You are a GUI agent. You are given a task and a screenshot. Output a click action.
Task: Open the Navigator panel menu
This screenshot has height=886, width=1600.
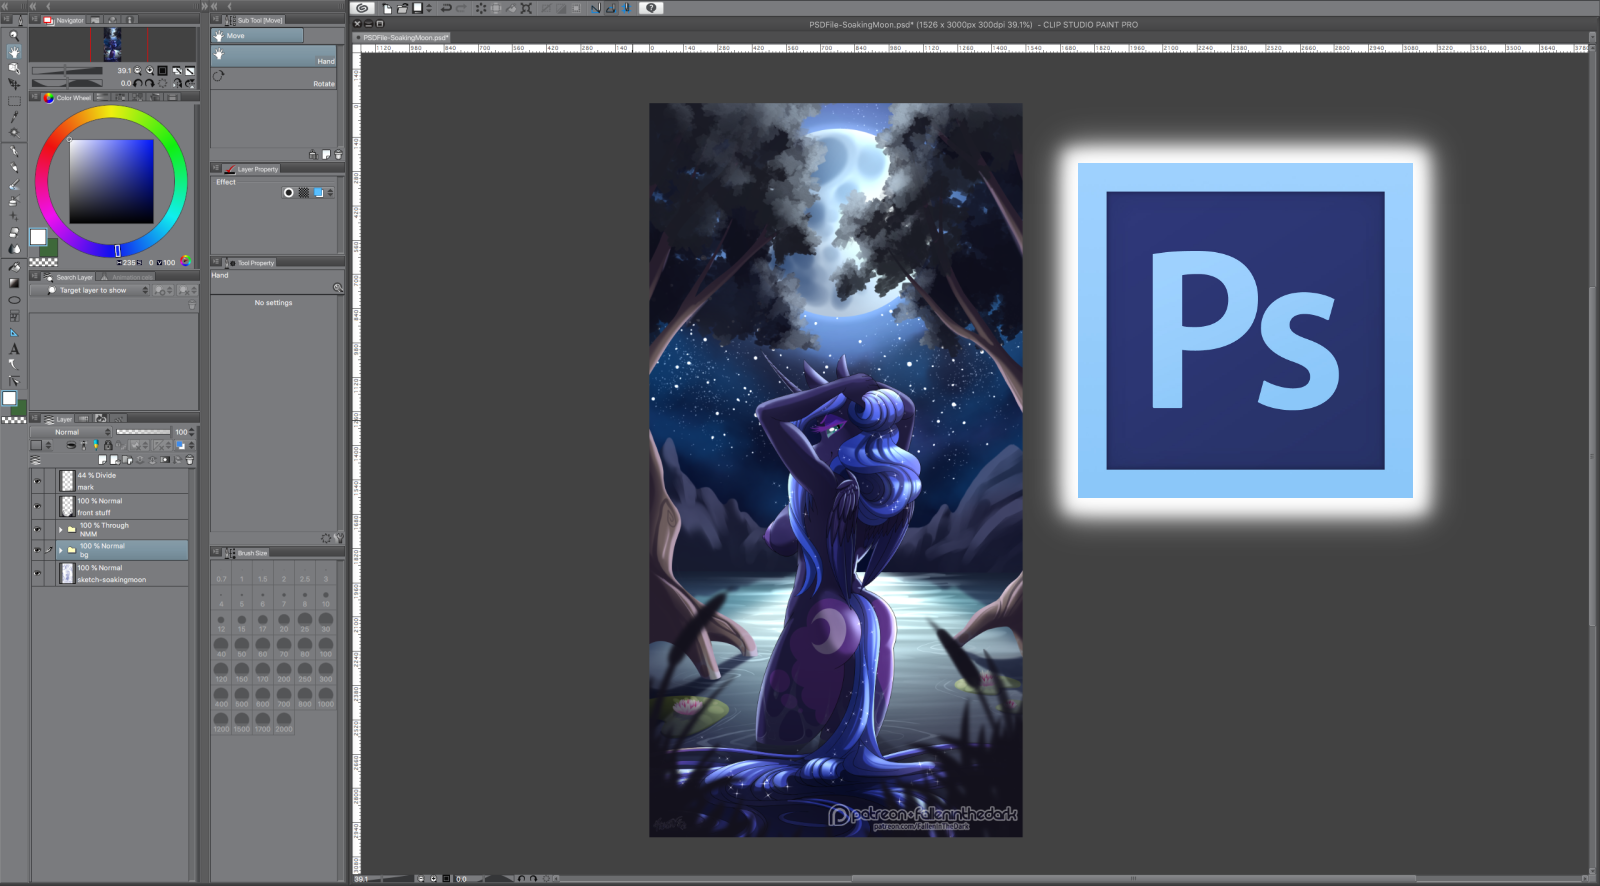click(x=36, y=20)
